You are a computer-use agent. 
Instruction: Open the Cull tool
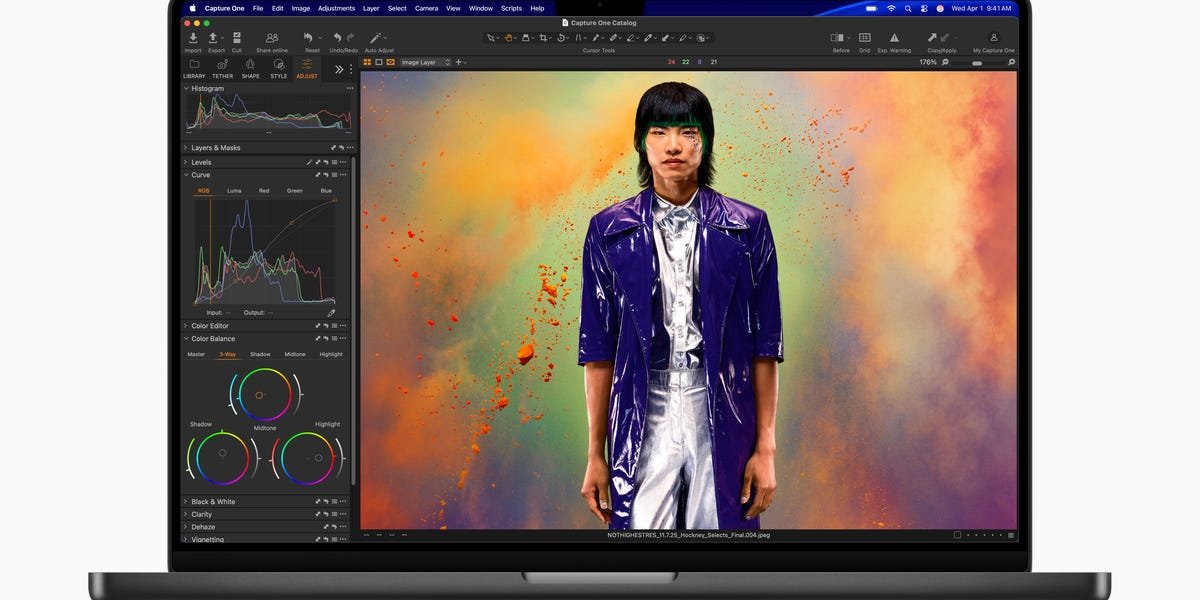tap(237, 39)
